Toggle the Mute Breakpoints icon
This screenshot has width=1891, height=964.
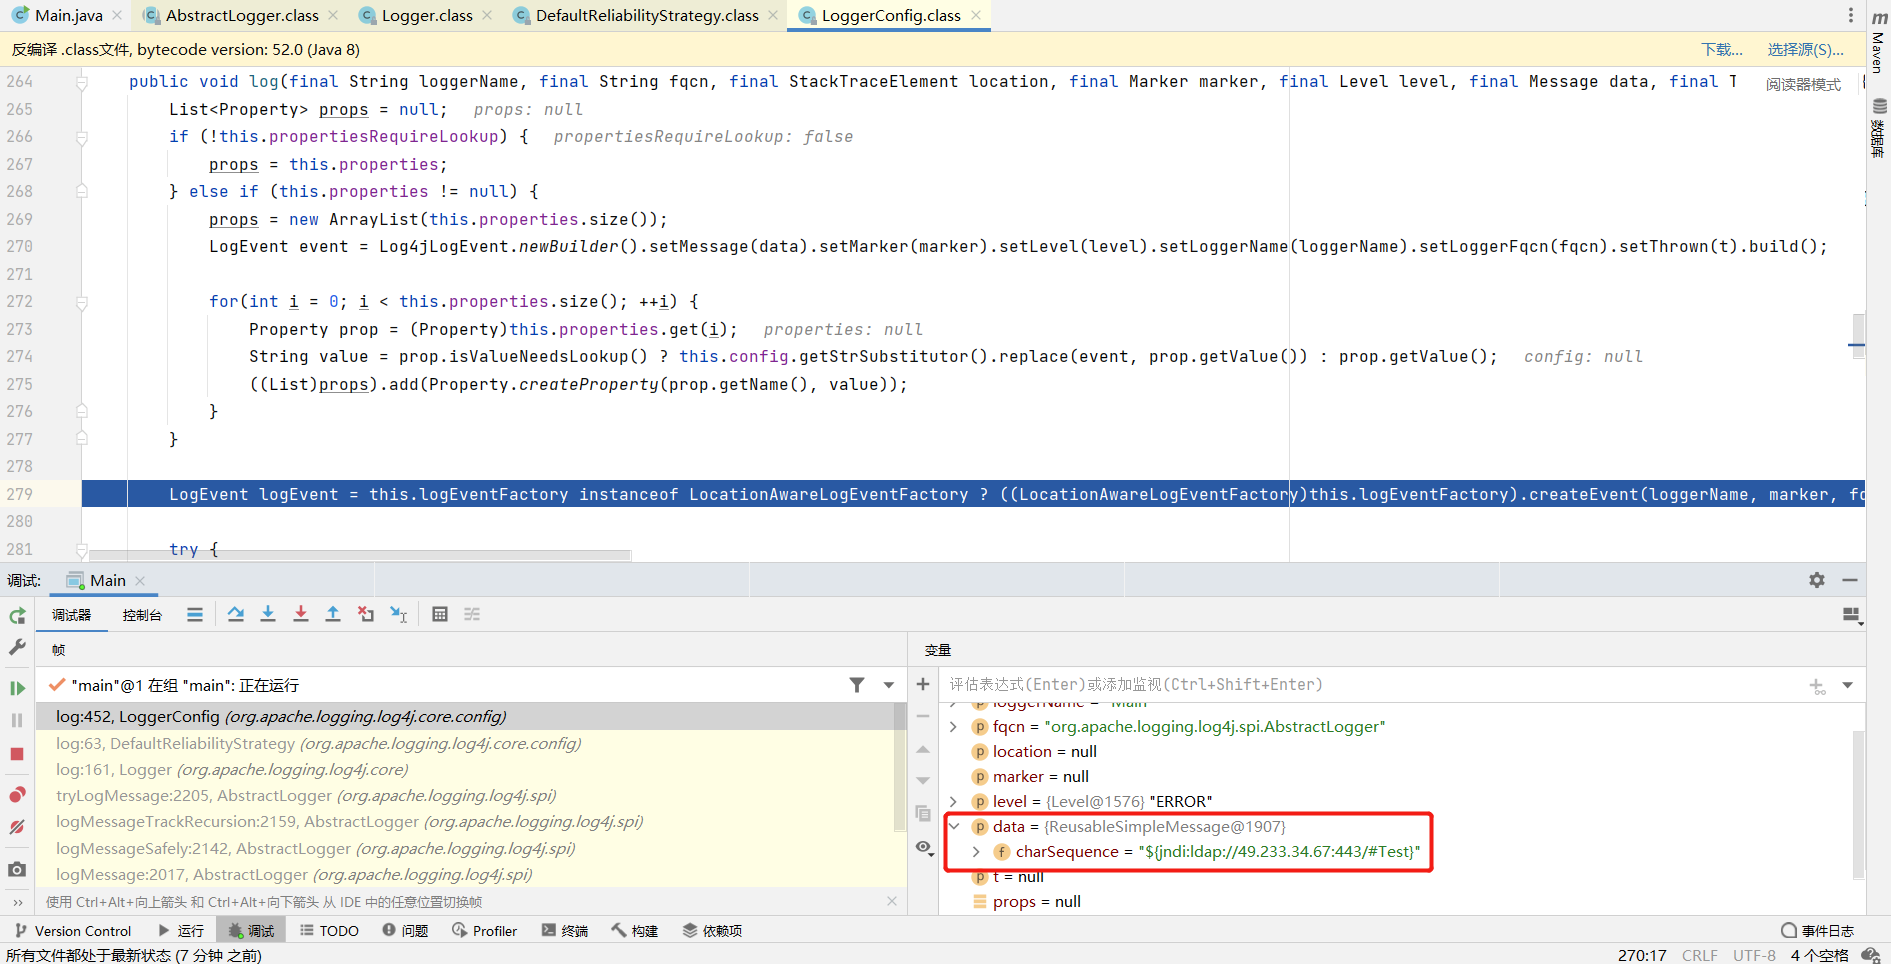point(16,827)
